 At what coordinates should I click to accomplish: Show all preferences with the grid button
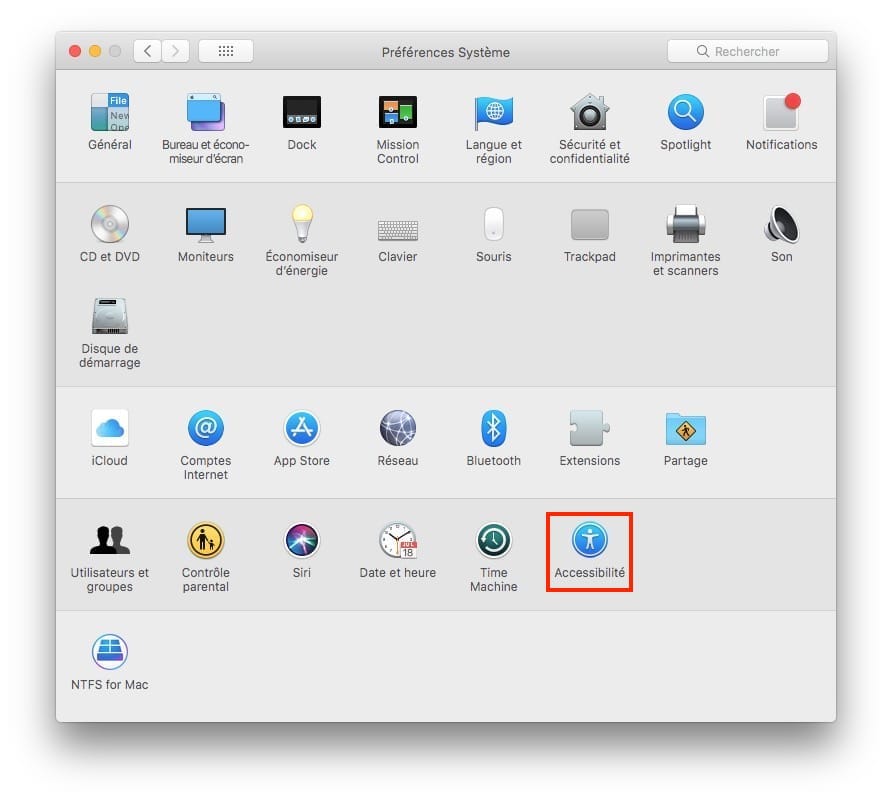(226, 51)
